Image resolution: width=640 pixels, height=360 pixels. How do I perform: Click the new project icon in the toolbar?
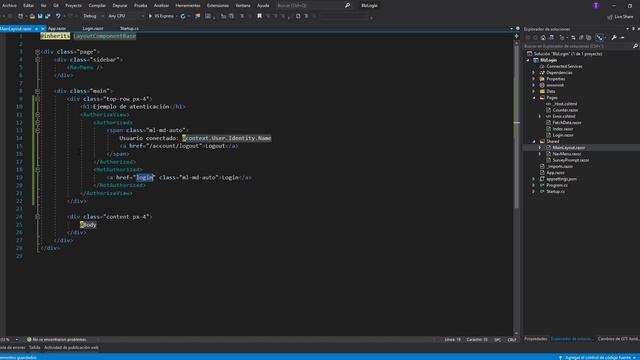[x=20, y=16]
